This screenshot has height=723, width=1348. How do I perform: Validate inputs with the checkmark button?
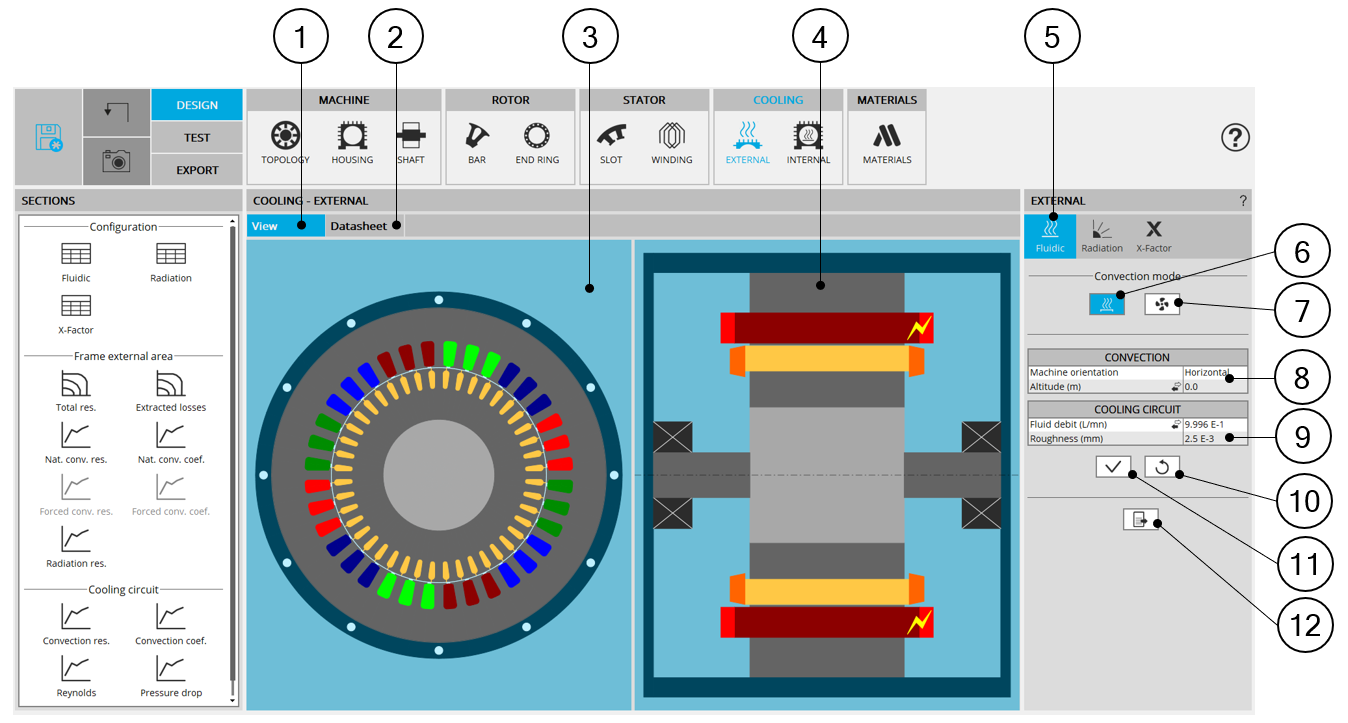click(x=1112, y=466)
